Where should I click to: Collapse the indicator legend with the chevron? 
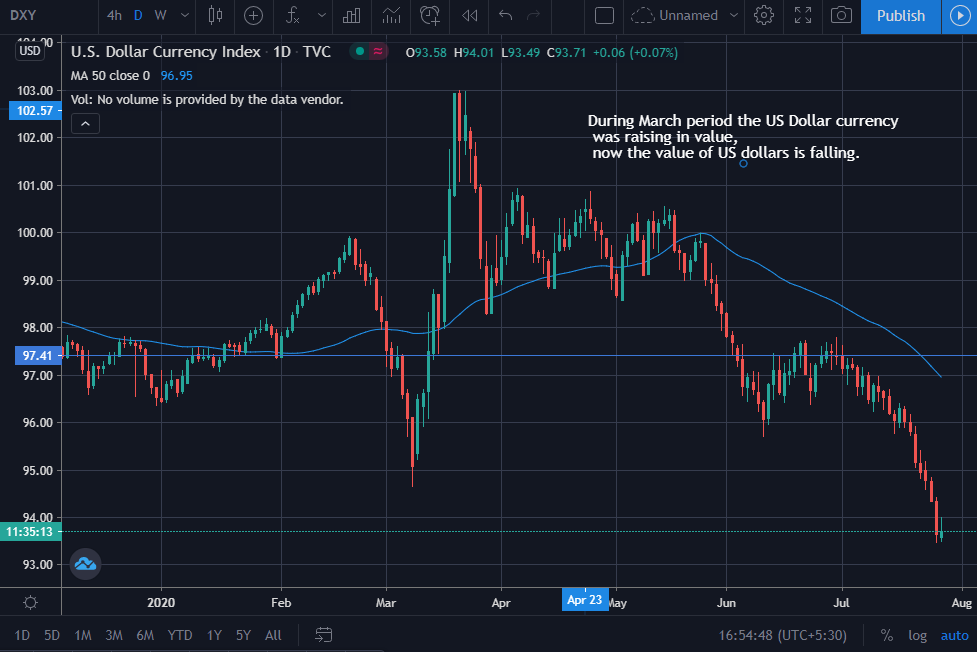click(x=85, y=124)
